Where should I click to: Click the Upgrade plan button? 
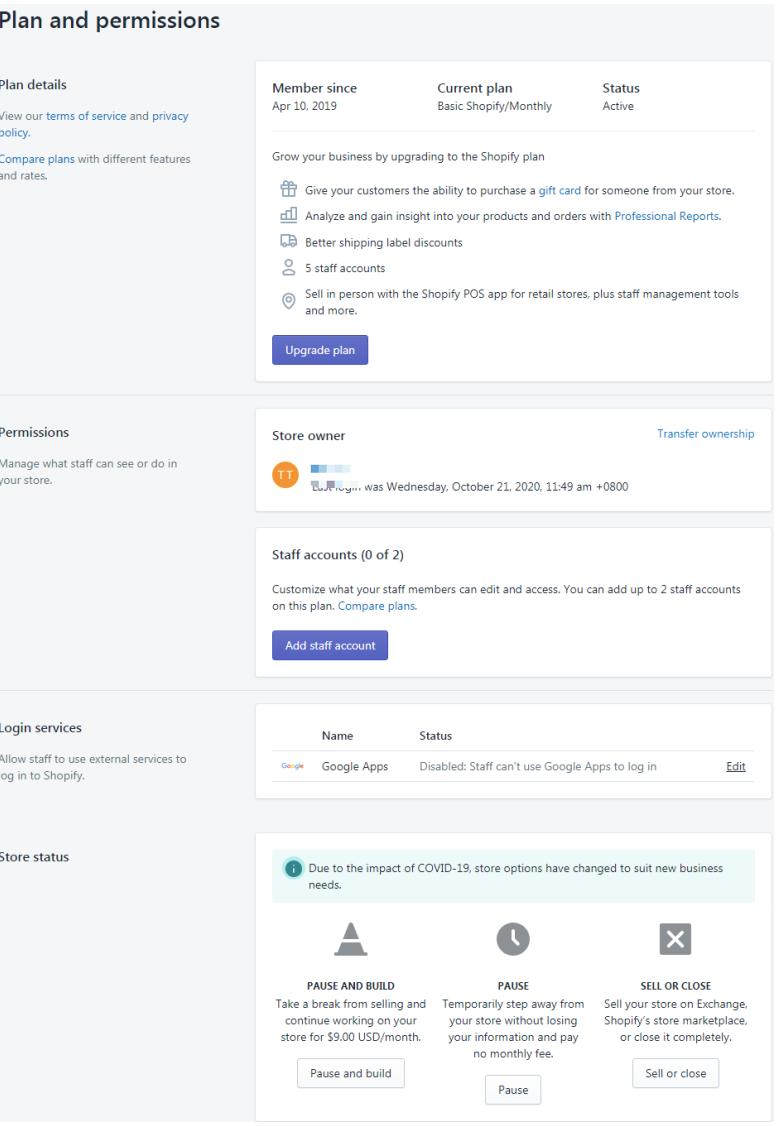pyautogui.click(x=320, y=350)
